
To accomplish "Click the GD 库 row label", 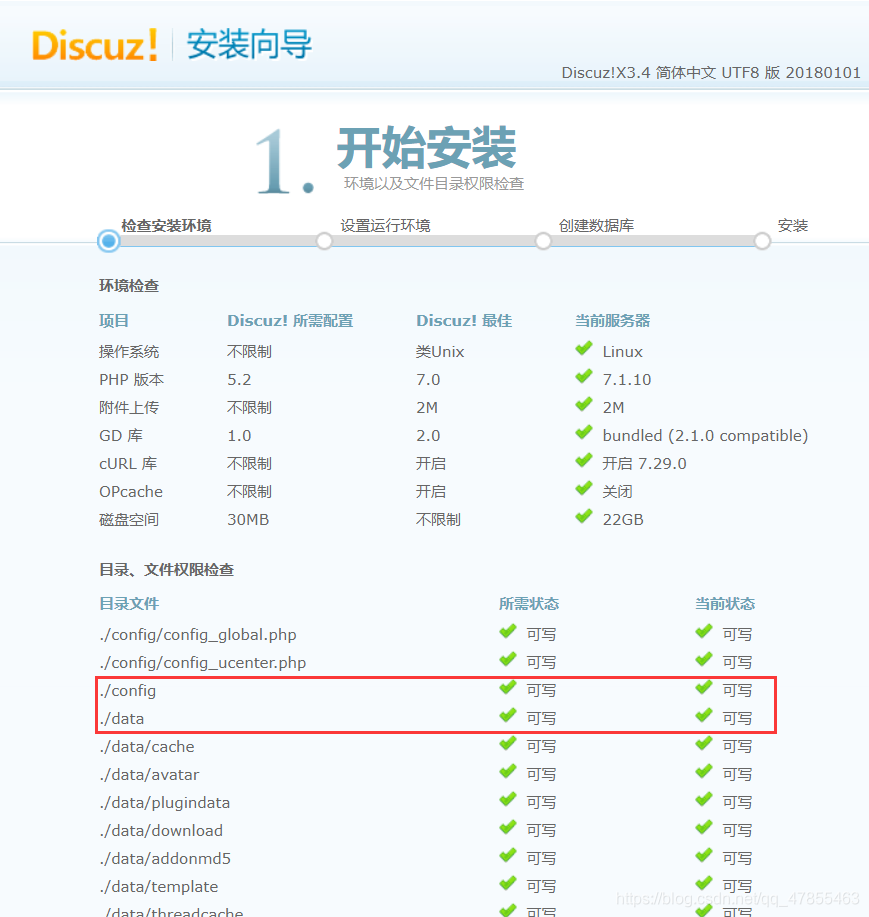I will click(x=121, y=436).
